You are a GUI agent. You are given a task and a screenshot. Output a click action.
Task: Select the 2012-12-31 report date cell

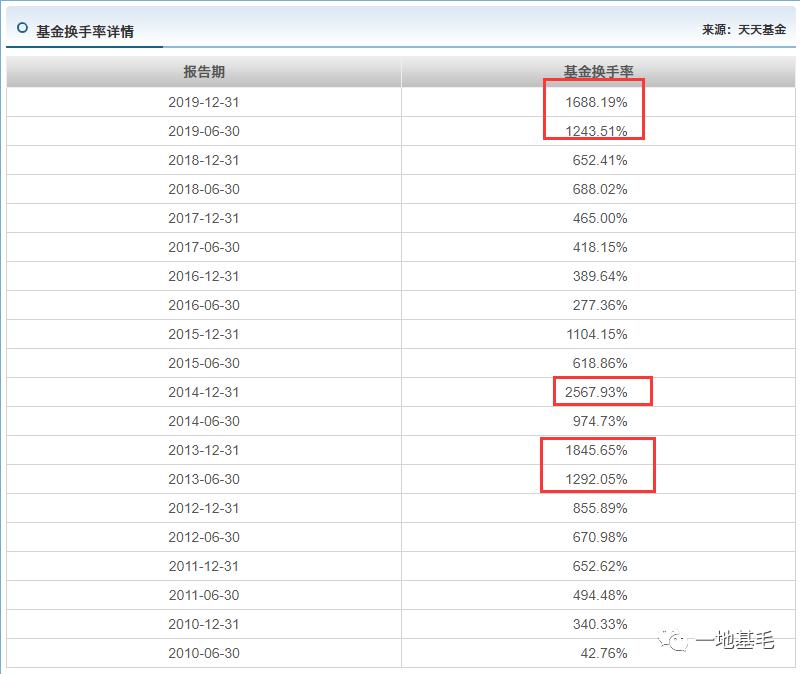[204, 508]
